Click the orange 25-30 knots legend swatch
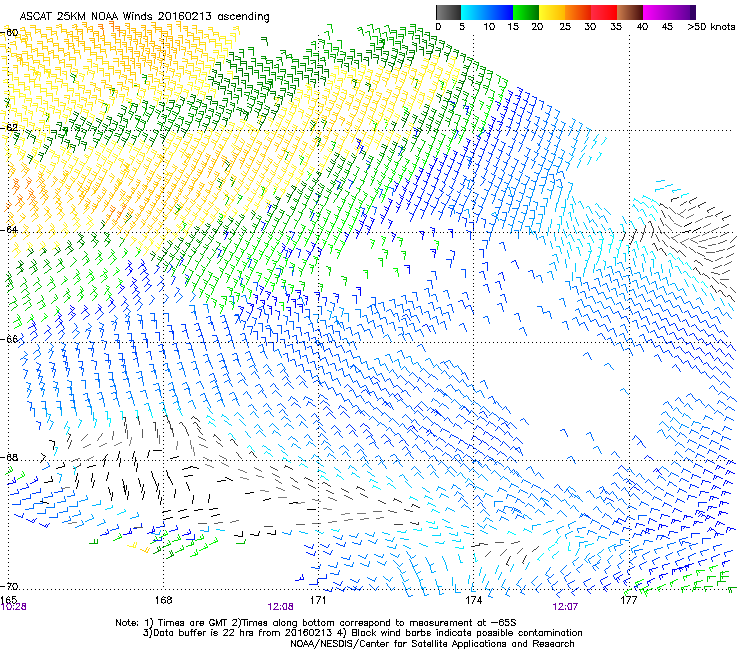The width and height of the screenshot is (740, 650). [578, 12]
